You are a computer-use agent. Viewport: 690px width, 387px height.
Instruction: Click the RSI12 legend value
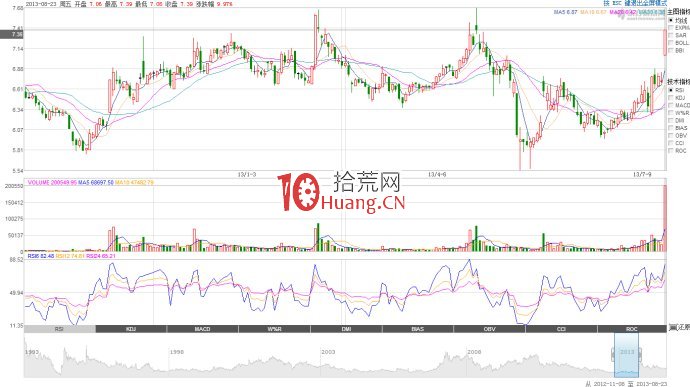70,256
